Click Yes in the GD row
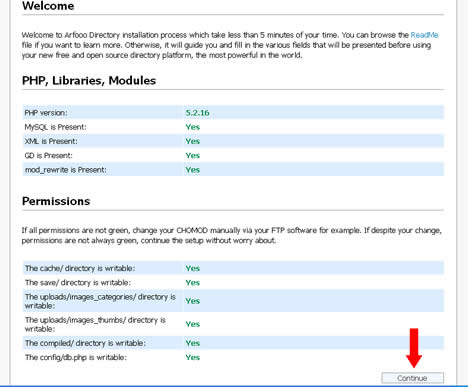This screenshot has width=468, height=387. coord(193,156)
